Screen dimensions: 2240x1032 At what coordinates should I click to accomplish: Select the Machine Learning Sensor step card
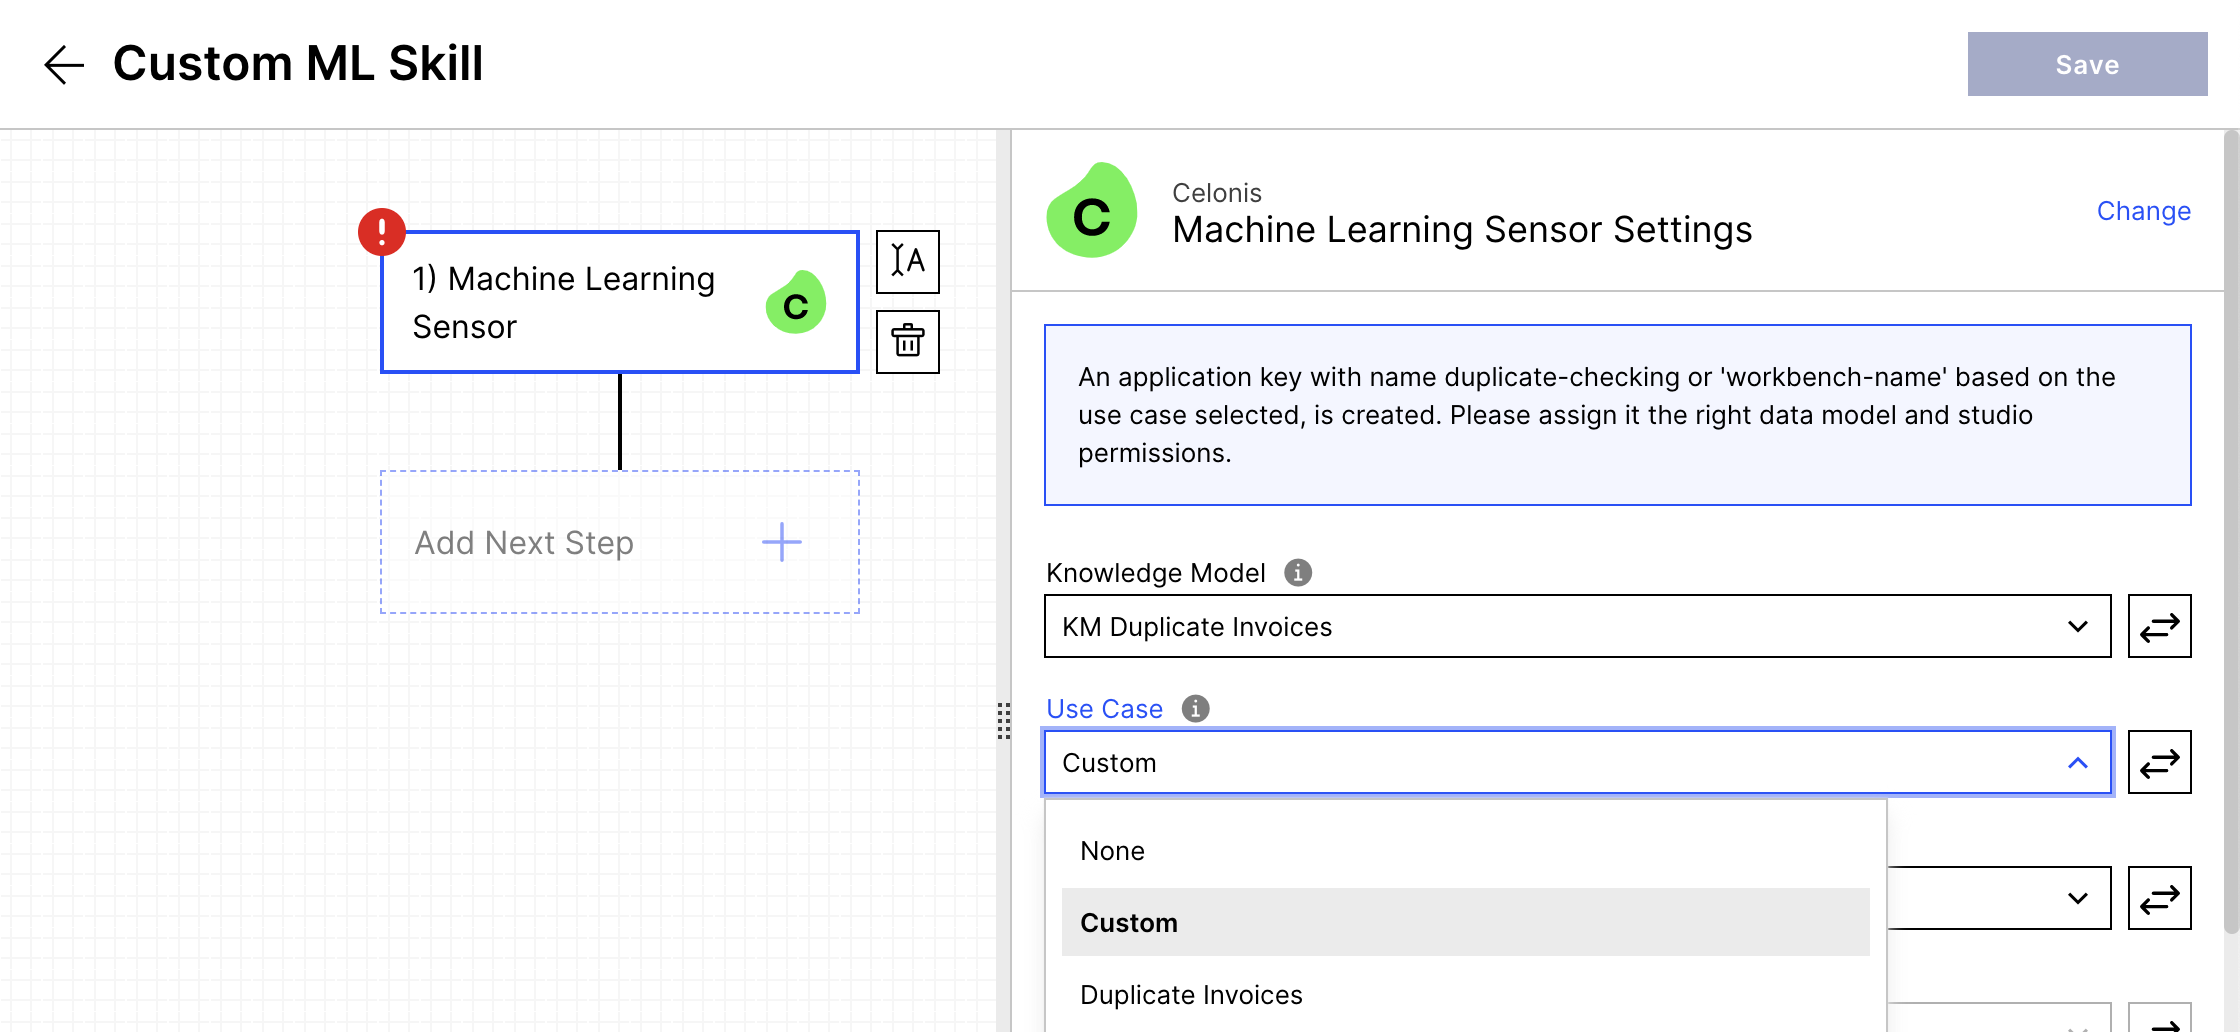(620, 302)
